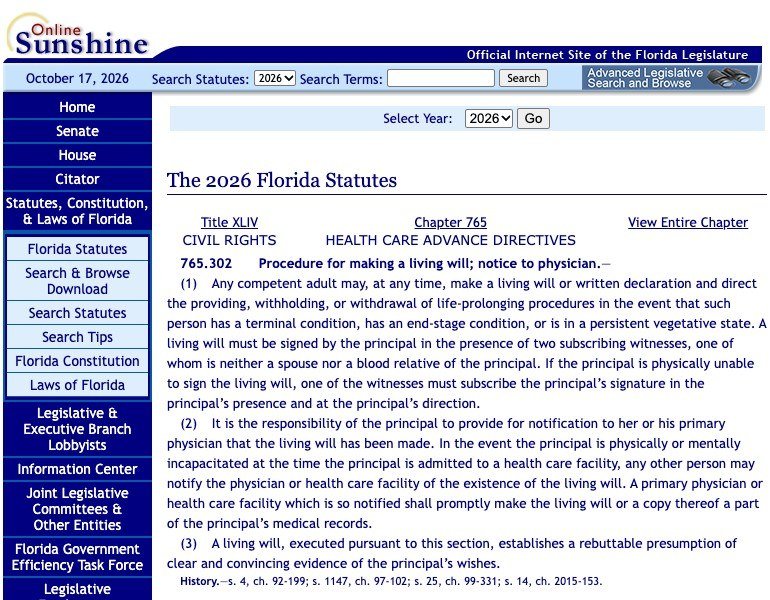Open Legislative & Executive Branch Lobbyists
Viewport: 770px width, 600px height.
pos(77,429)
